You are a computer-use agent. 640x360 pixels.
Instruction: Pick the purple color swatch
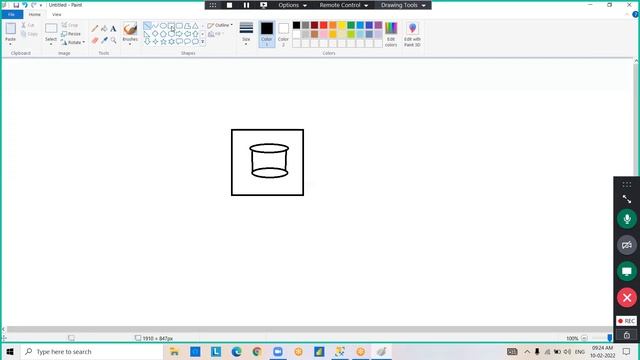tap(378, 25)
